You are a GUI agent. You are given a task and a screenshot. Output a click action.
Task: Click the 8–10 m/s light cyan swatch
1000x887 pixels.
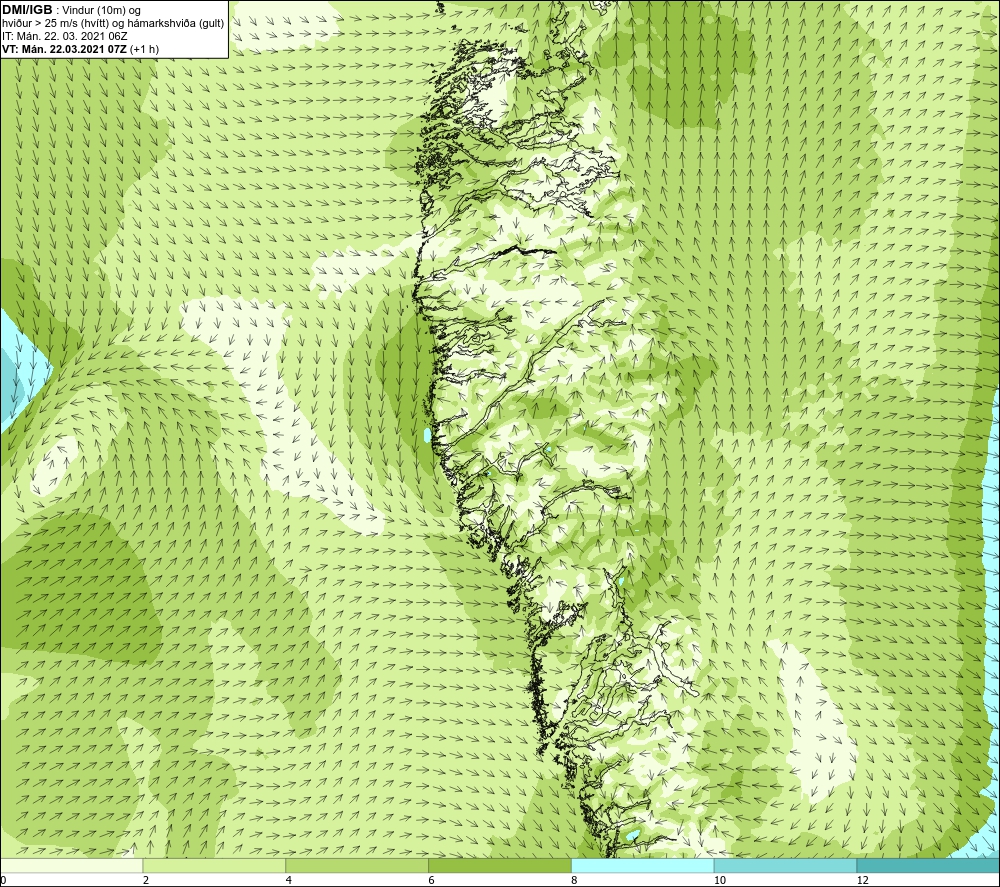643,865
